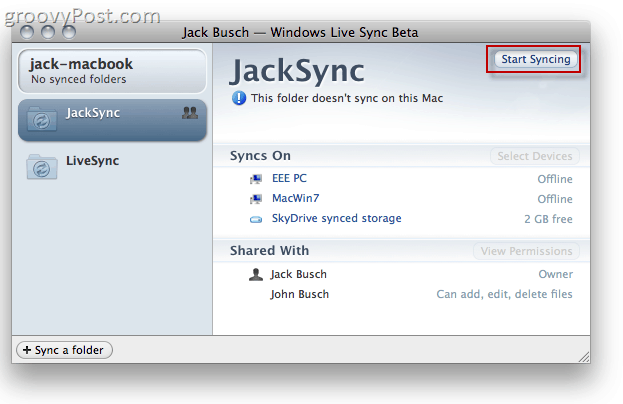The width and height of the screenshot is (623, 404).
Task: Select the LiveSync folder in sidebar
Action: pos(112,167)
